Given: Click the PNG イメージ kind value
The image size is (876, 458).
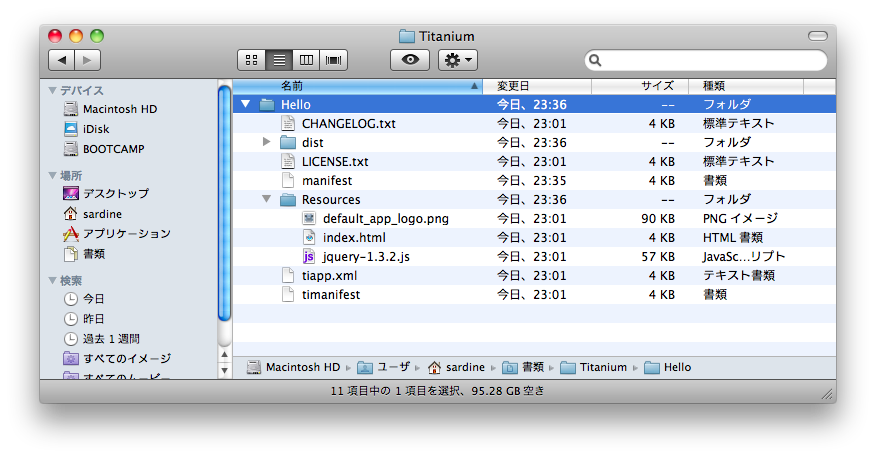Looking at the screenshot, I should (x=740, y=218).
